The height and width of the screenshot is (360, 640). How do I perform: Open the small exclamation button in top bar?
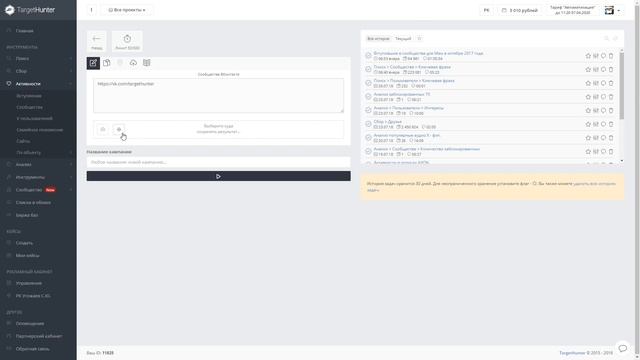point(91,10)
